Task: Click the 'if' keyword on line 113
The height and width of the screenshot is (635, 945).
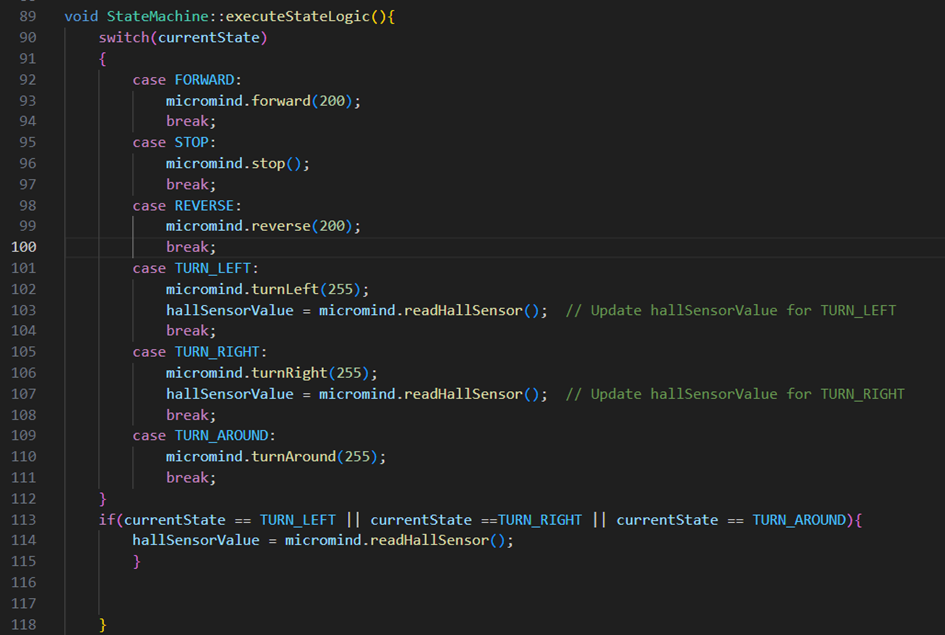Action: (107, 519)
